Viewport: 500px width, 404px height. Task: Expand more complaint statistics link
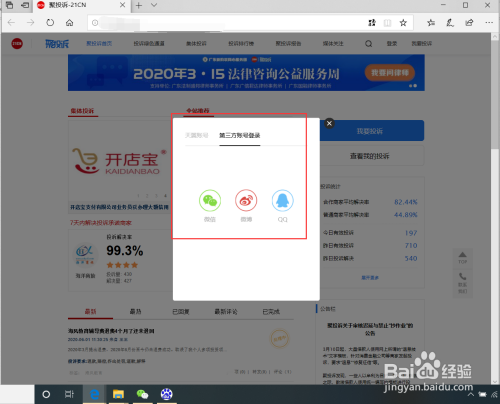click(x=370, y=278)
